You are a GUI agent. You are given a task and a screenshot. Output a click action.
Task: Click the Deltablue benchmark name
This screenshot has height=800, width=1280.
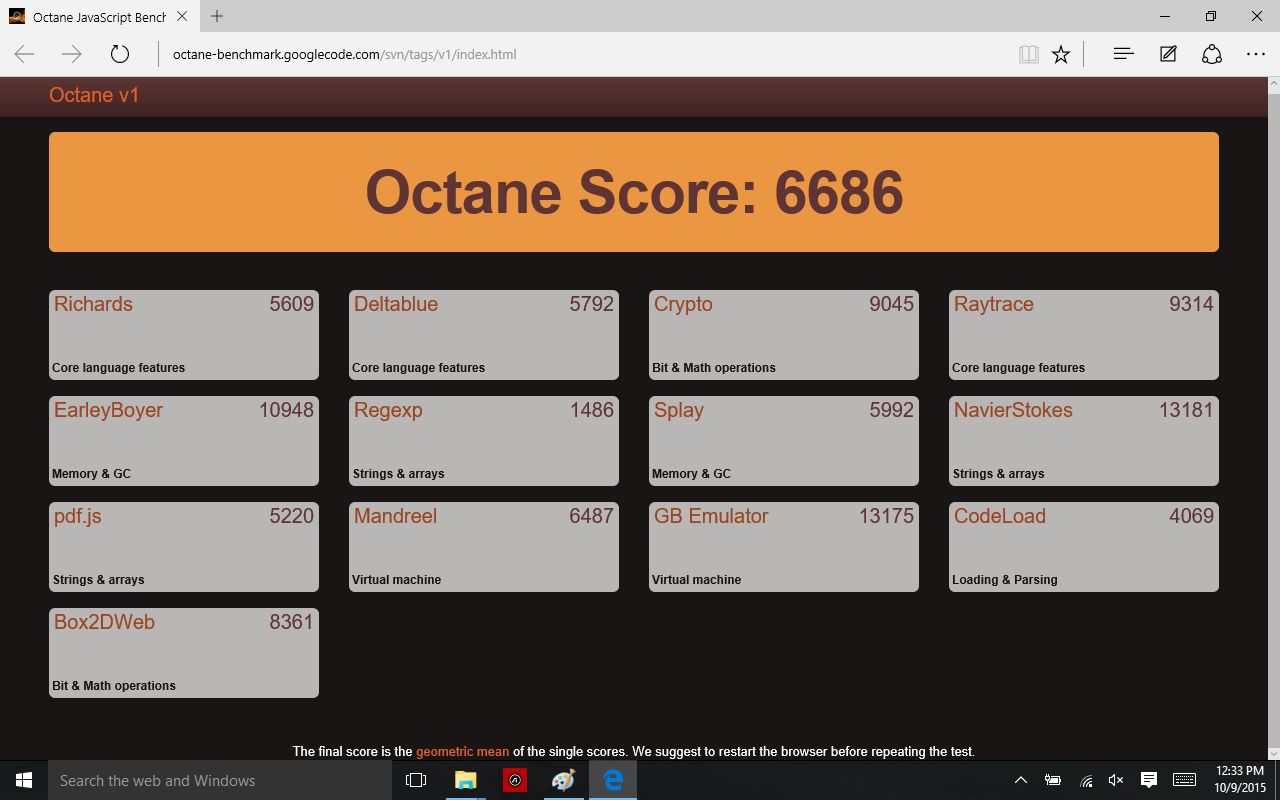tap(396, 304)
